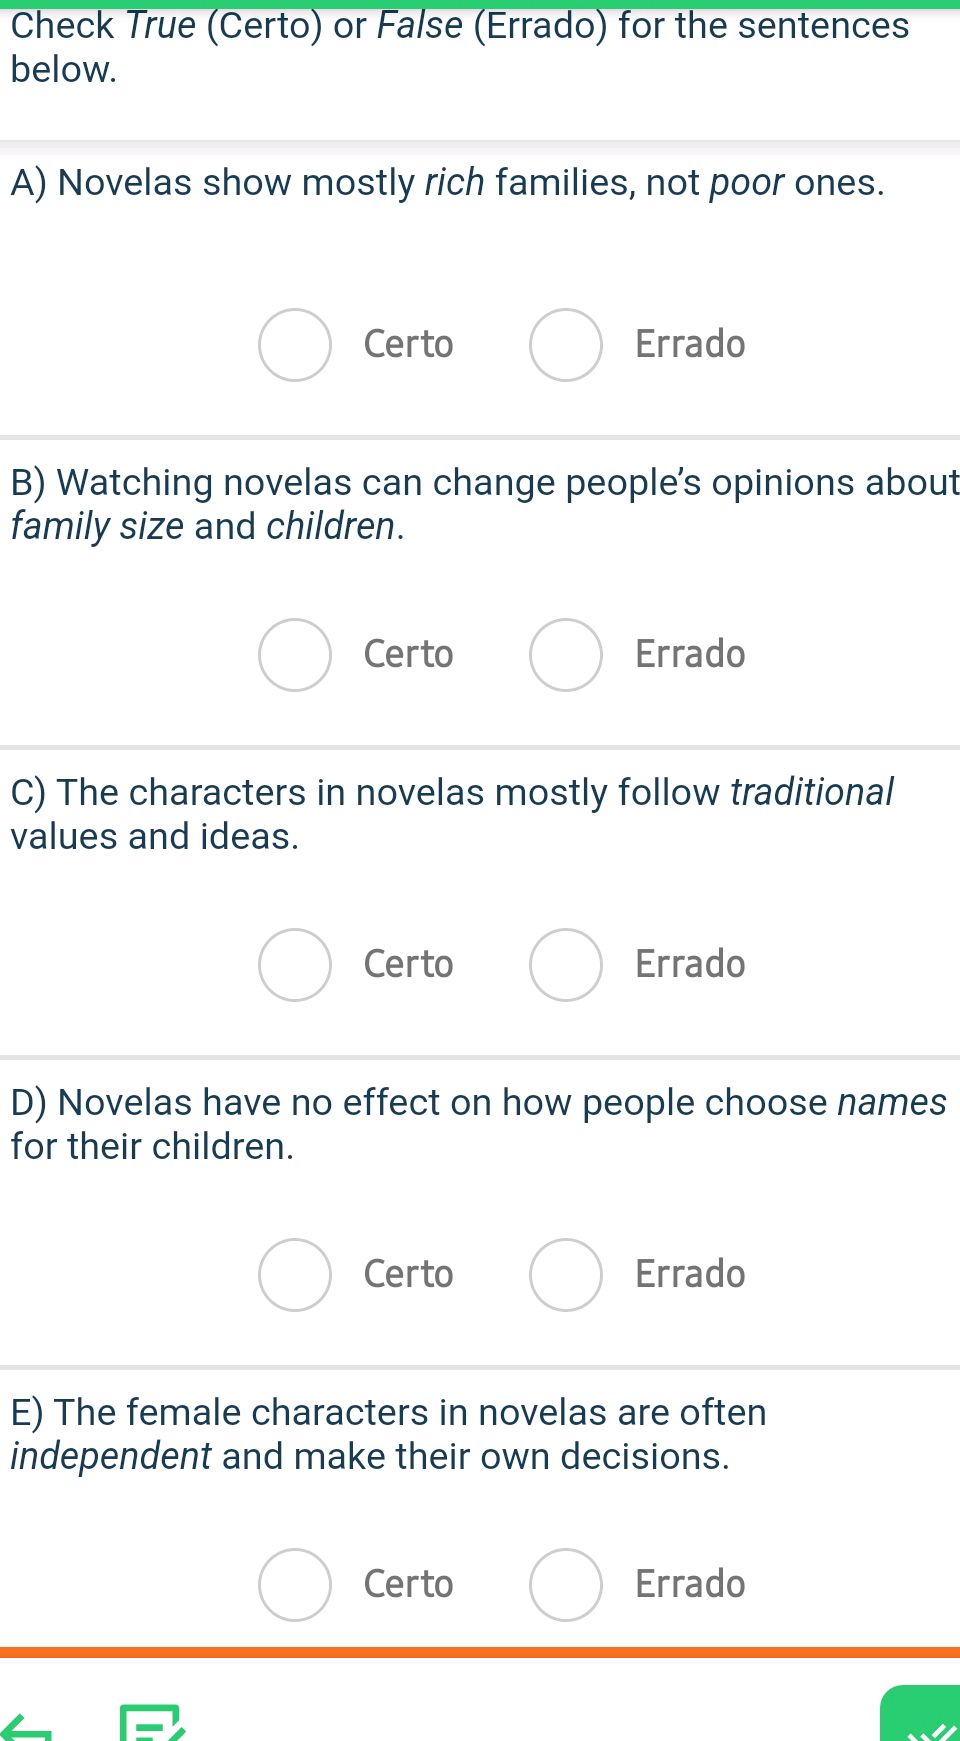Viewport: 960px width, 1741px height.
Task: Mark sentence E as Certo
Action: point(294,1585)
